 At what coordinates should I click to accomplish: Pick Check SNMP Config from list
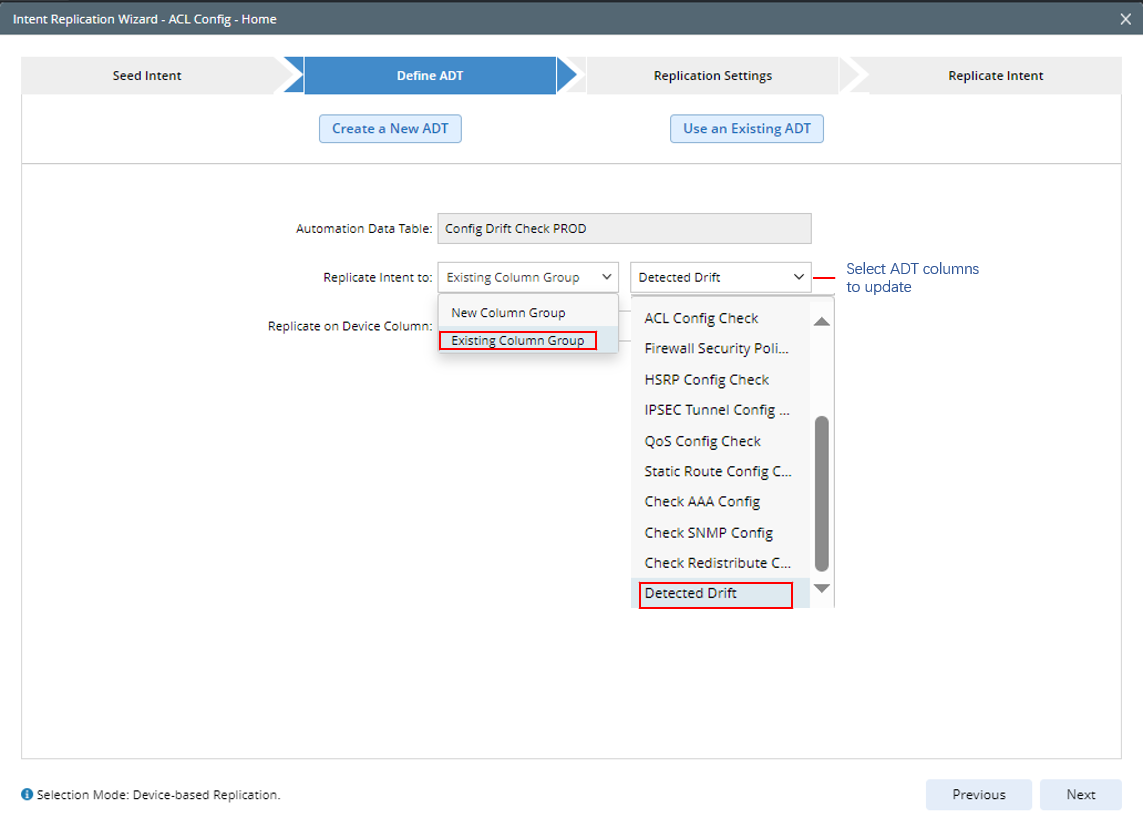[x=708, y=533]
